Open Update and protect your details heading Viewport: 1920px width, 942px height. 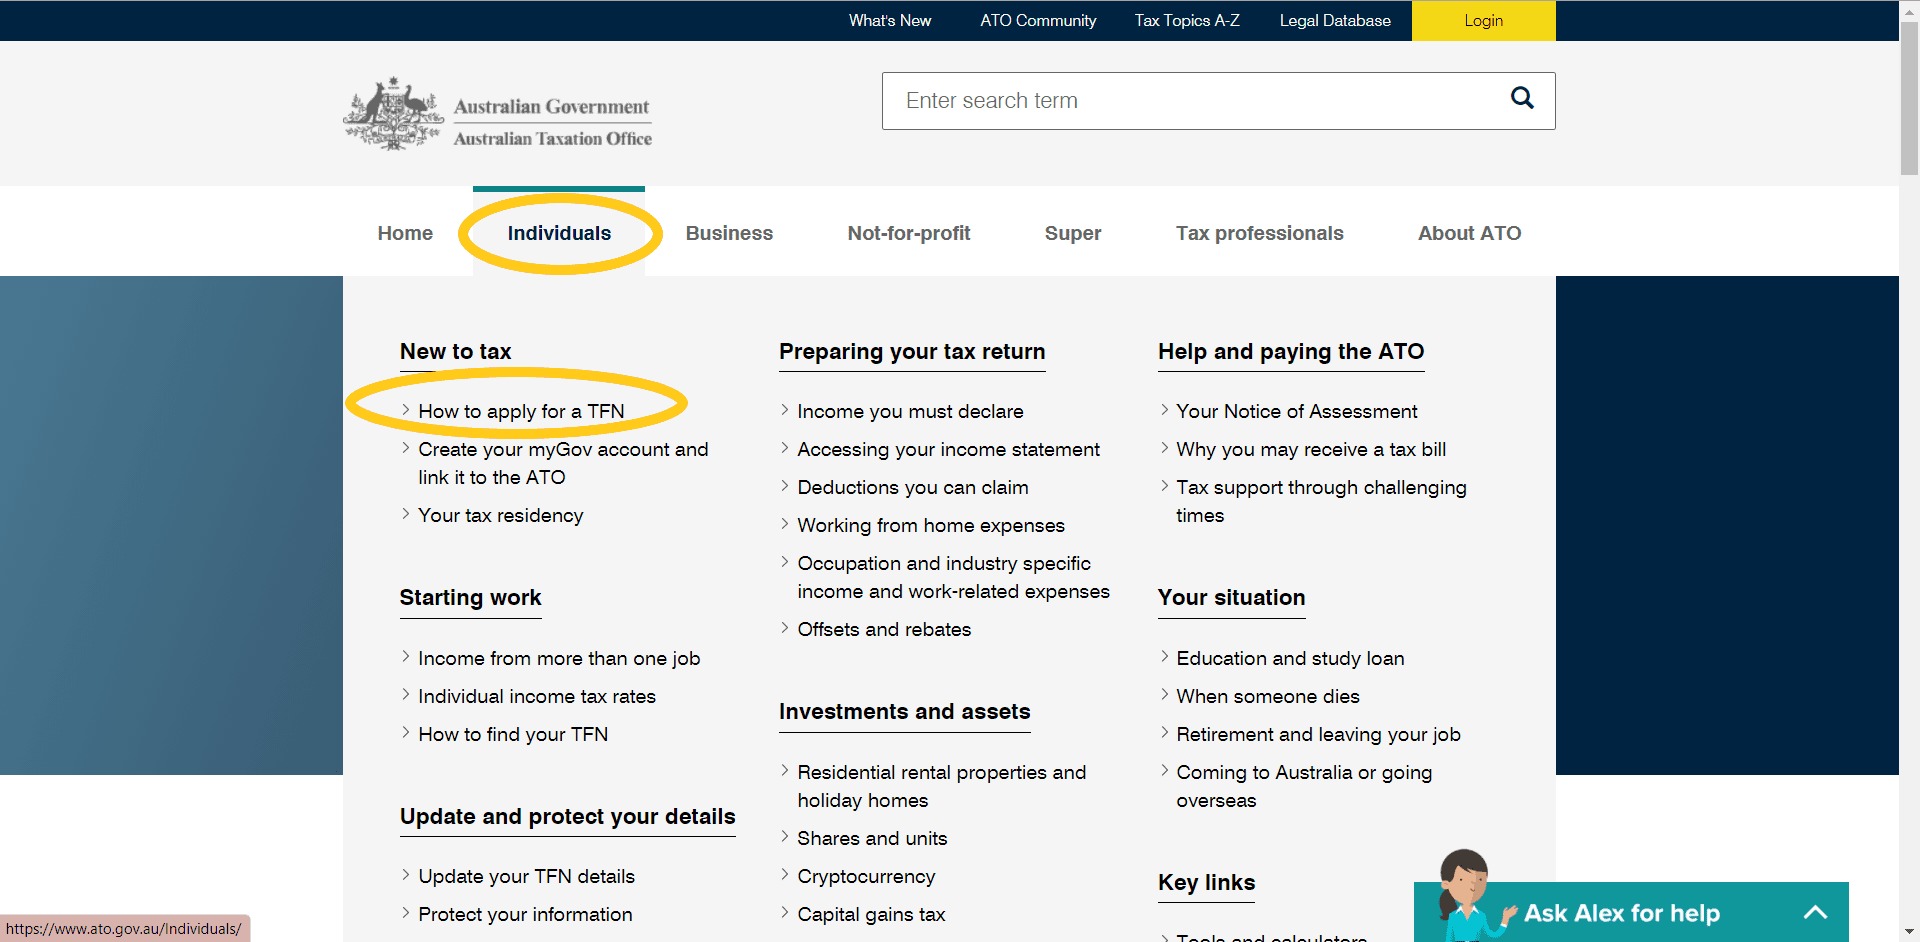[567, 817]
